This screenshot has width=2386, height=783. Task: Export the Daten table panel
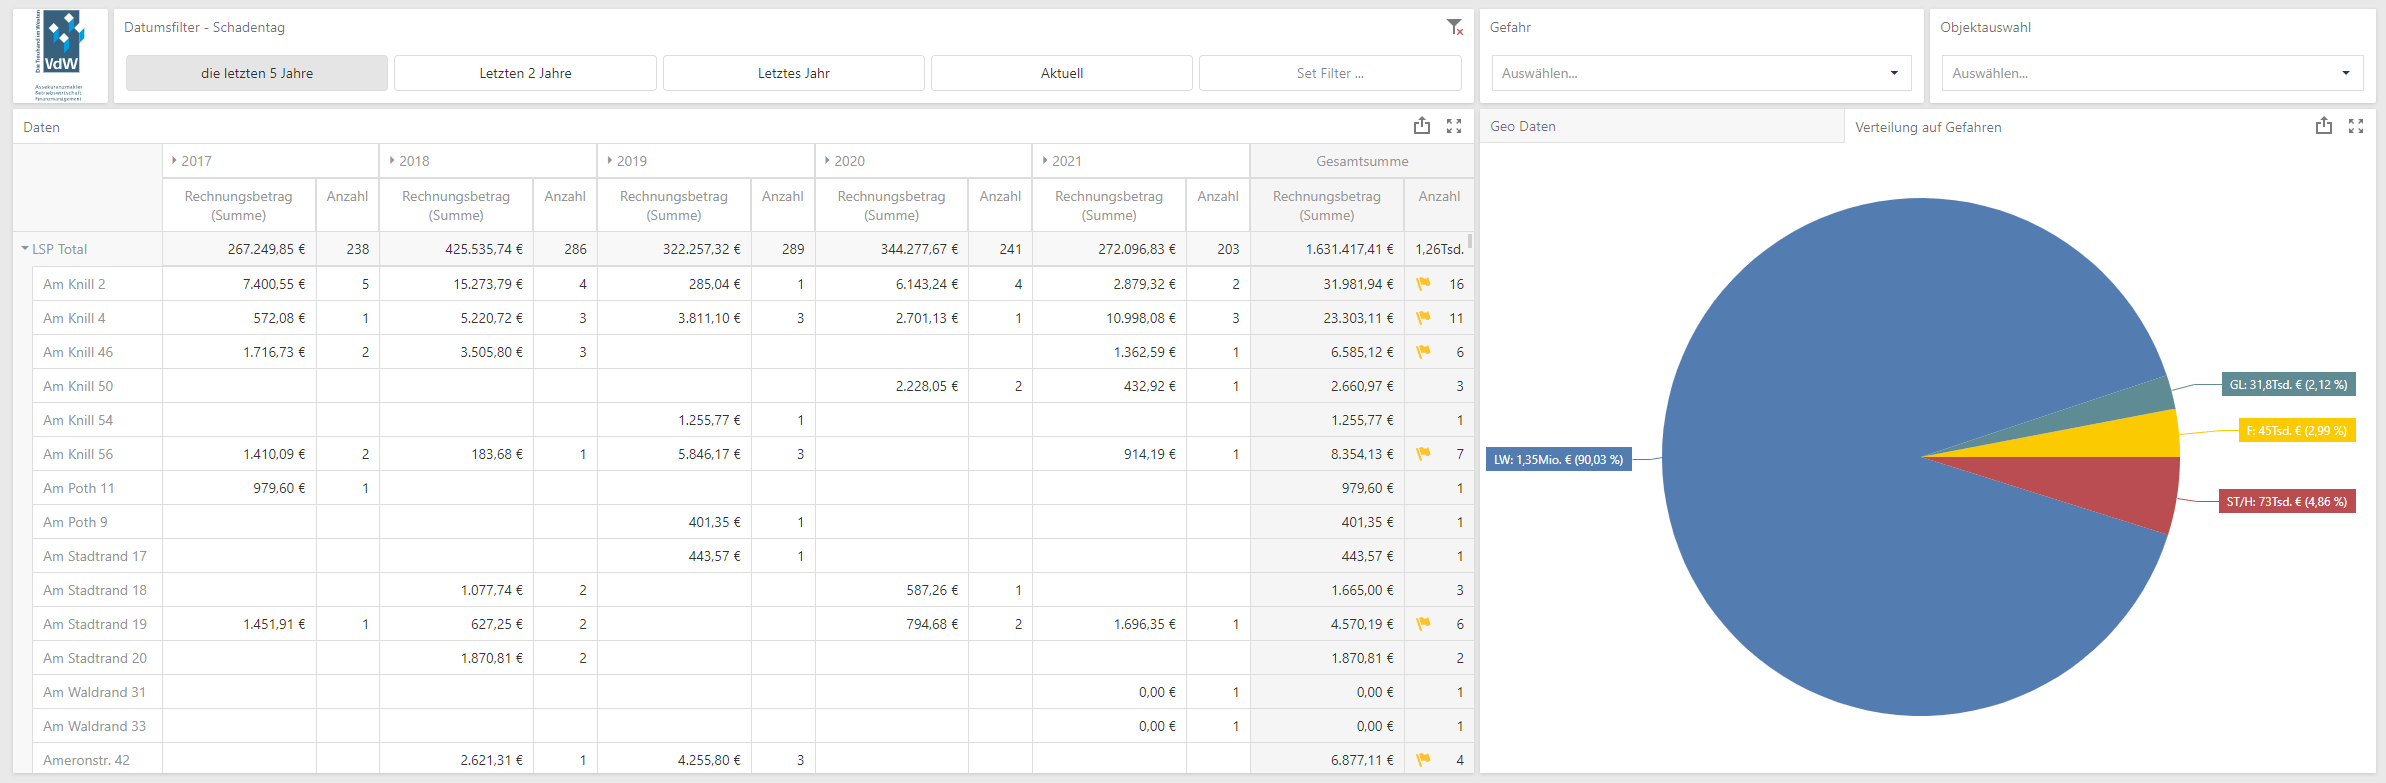coord(1422,126)
